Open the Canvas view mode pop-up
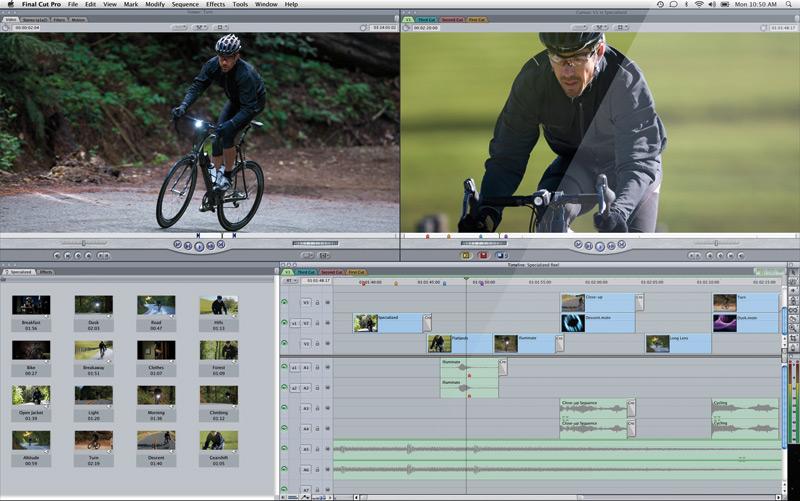 pyautogui.click(x=621, y=28)
